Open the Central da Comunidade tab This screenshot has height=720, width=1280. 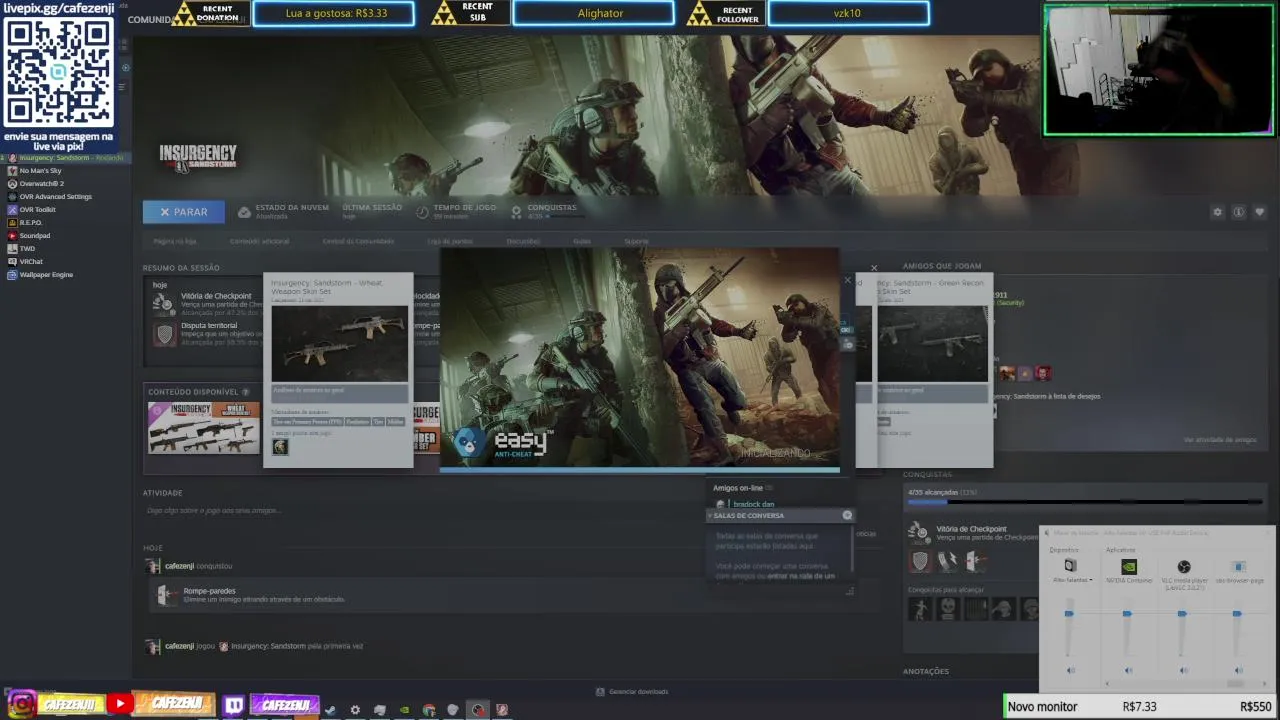358,241
